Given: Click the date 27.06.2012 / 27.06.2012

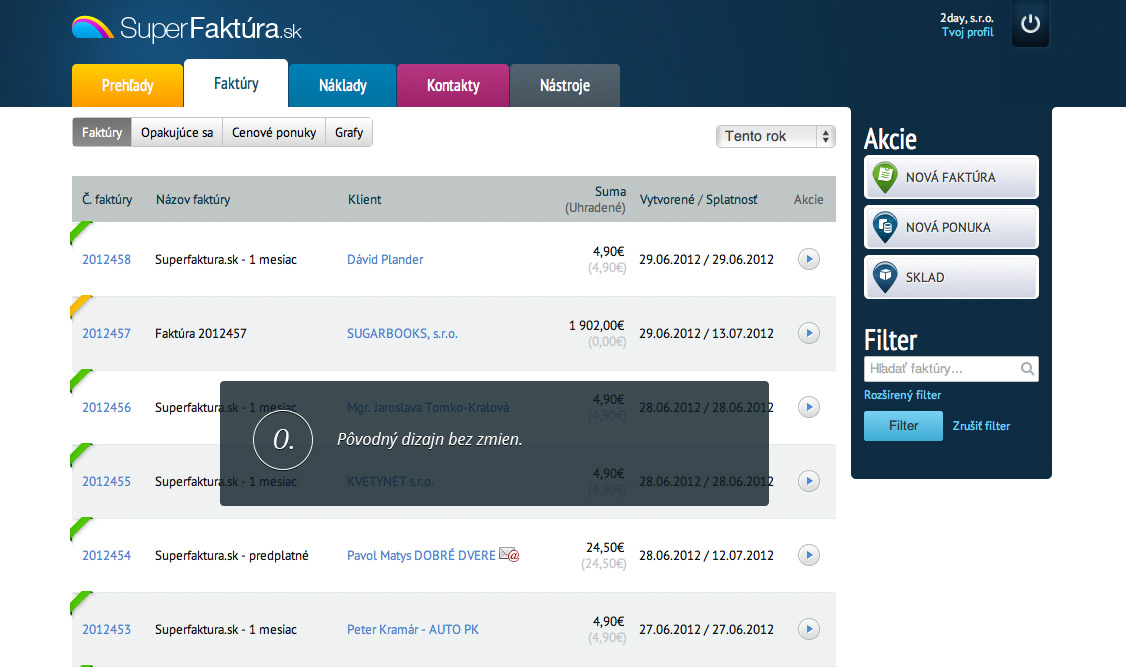Looking at the screenshot, I should coord(707,630).
